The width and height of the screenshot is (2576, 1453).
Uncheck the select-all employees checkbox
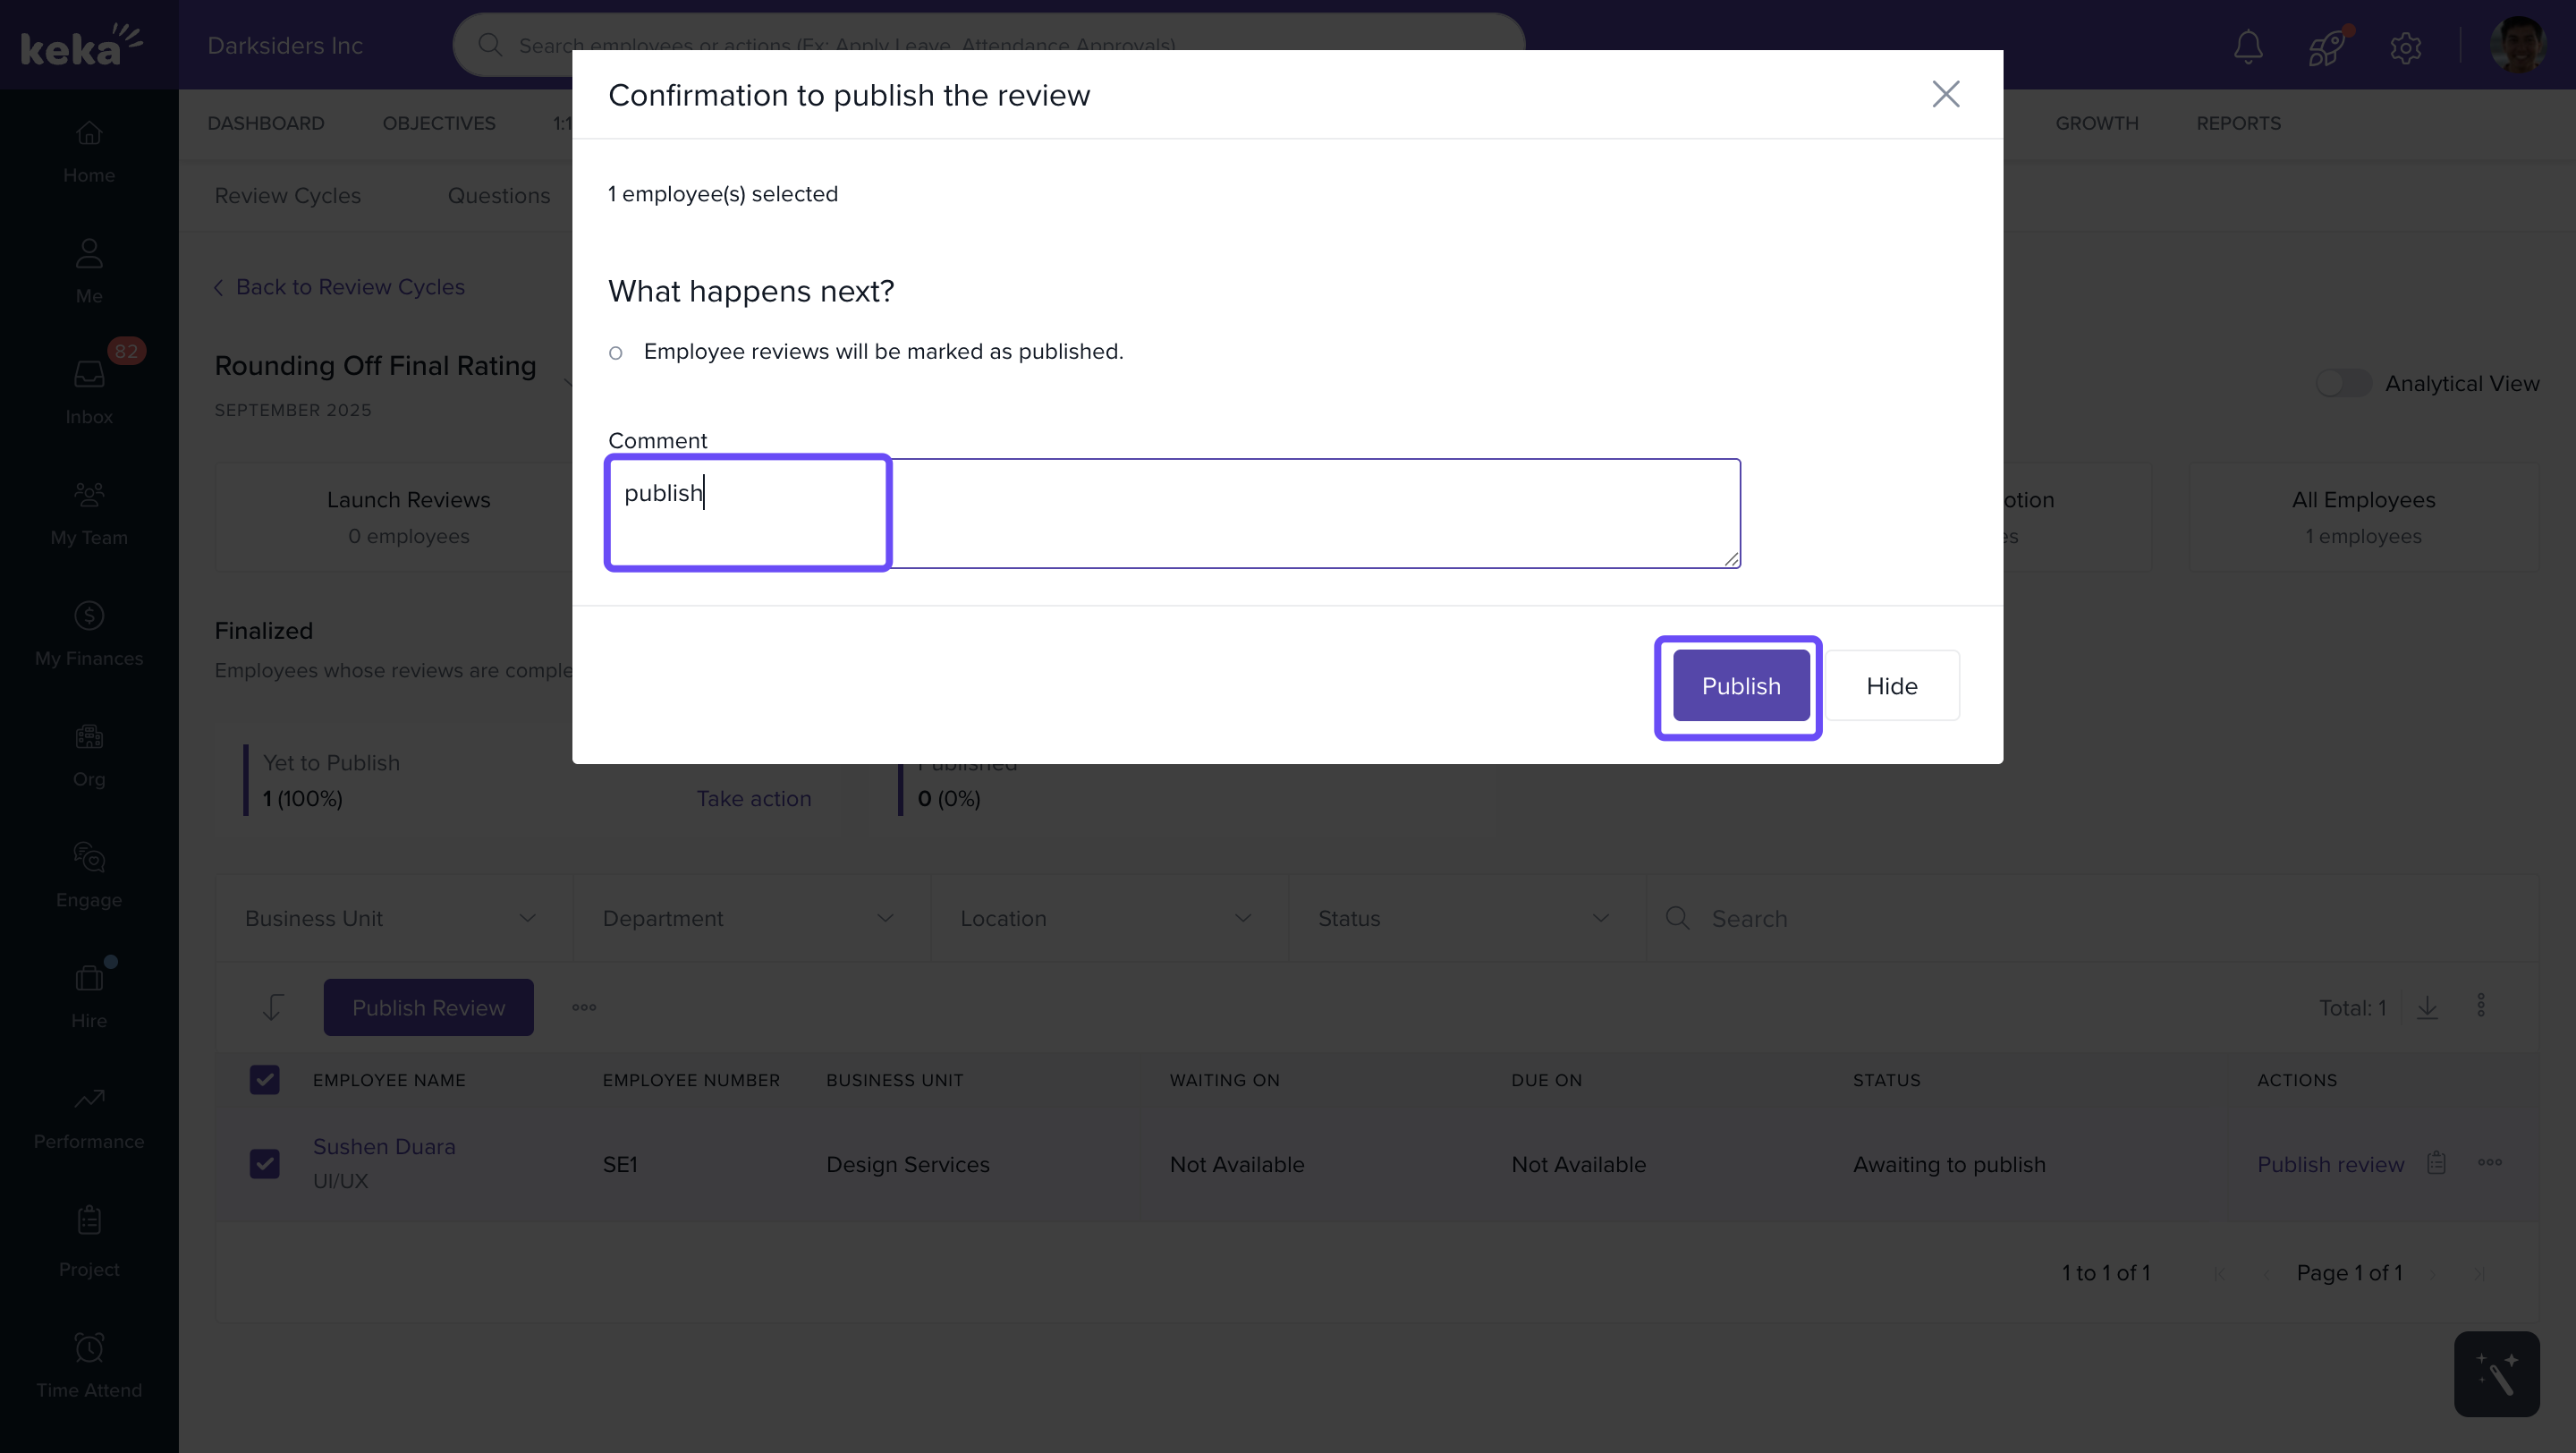point(264,1080)
